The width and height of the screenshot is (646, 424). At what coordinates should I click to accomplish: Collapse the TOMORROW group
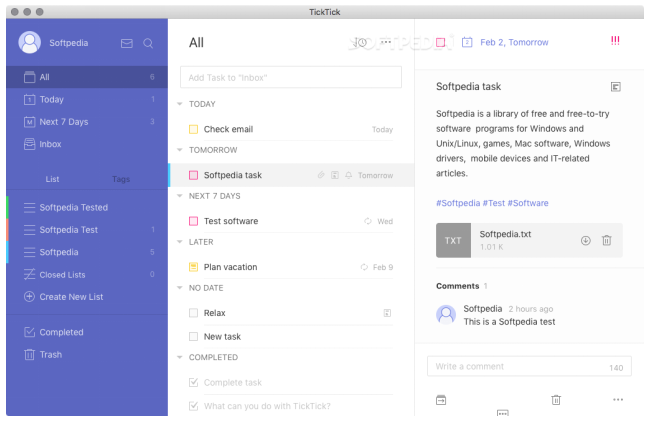pos(180,150)
